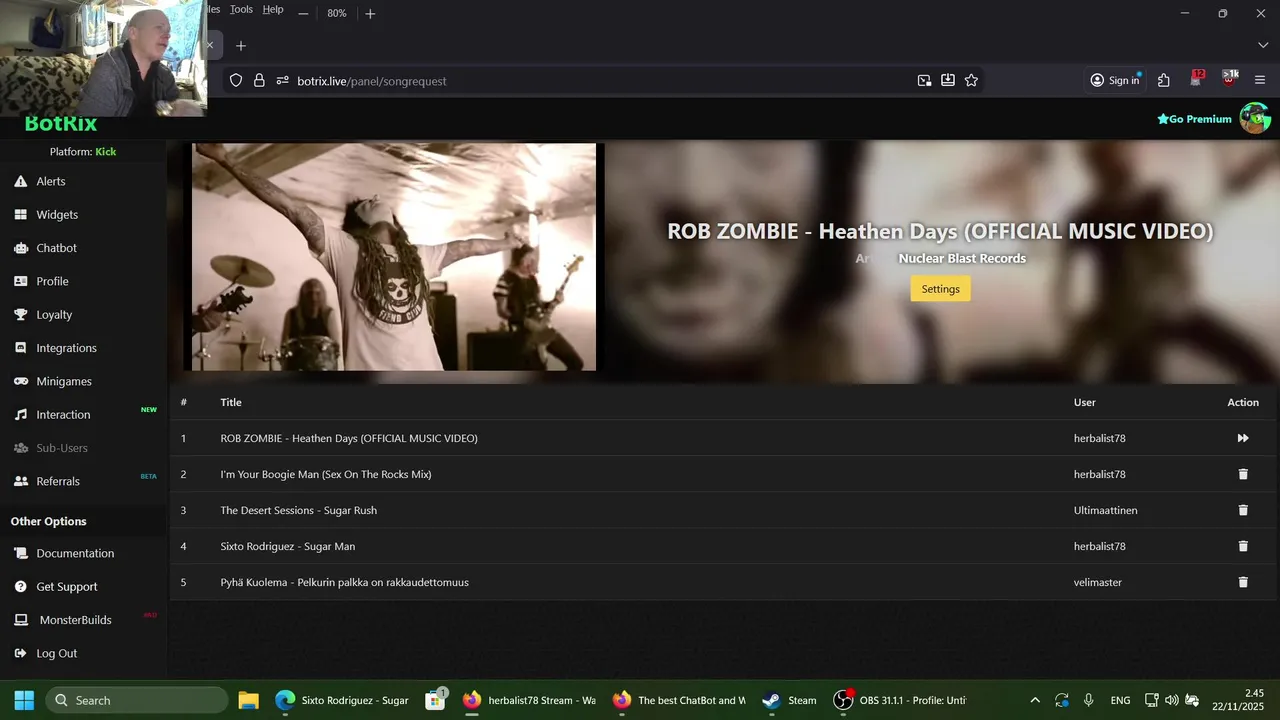1280x720 pixels.
Task: Open File Explorer from the taskbar
Action: coord(248,700)
